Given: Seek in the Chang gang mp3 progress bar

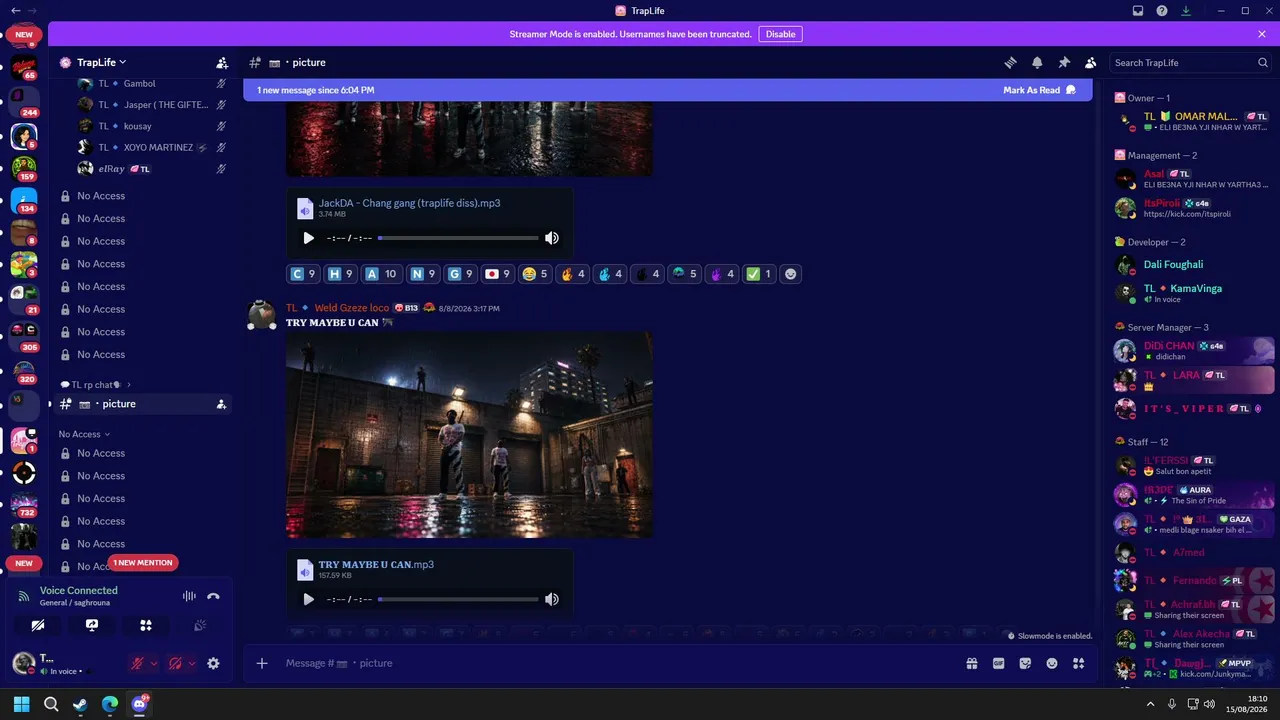Looking at the screenshot, I should pos(458,238).
